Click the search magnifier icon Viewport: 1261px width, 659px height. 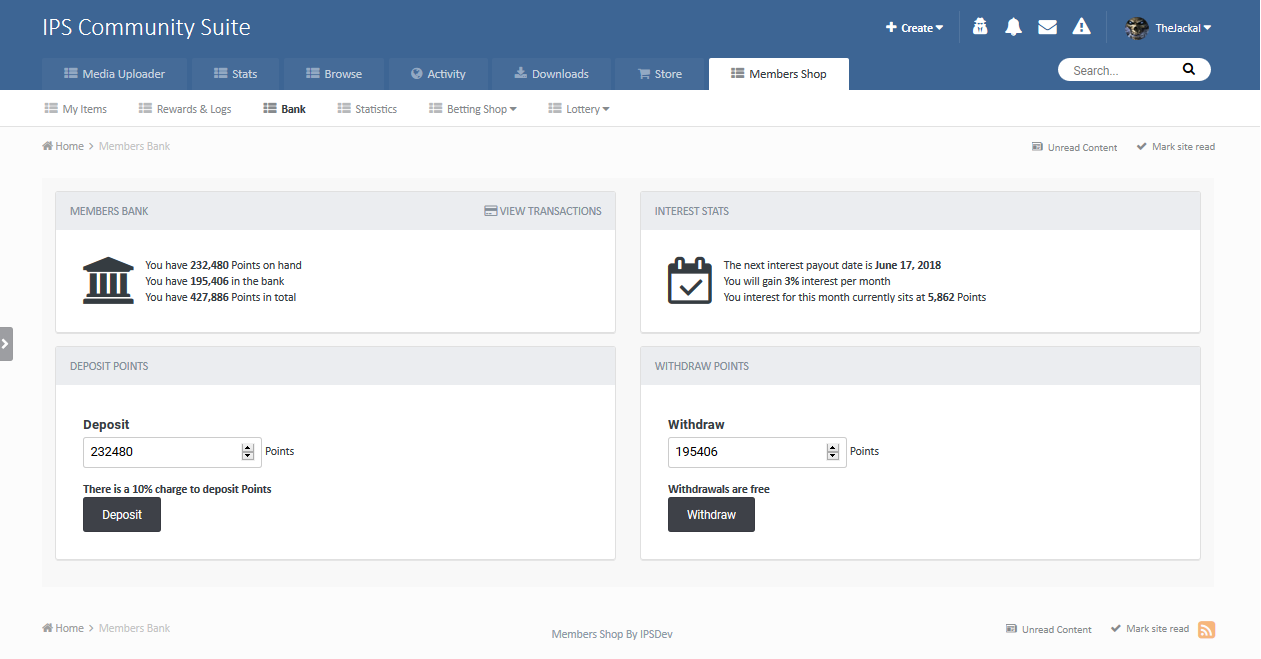point(1188,69)
